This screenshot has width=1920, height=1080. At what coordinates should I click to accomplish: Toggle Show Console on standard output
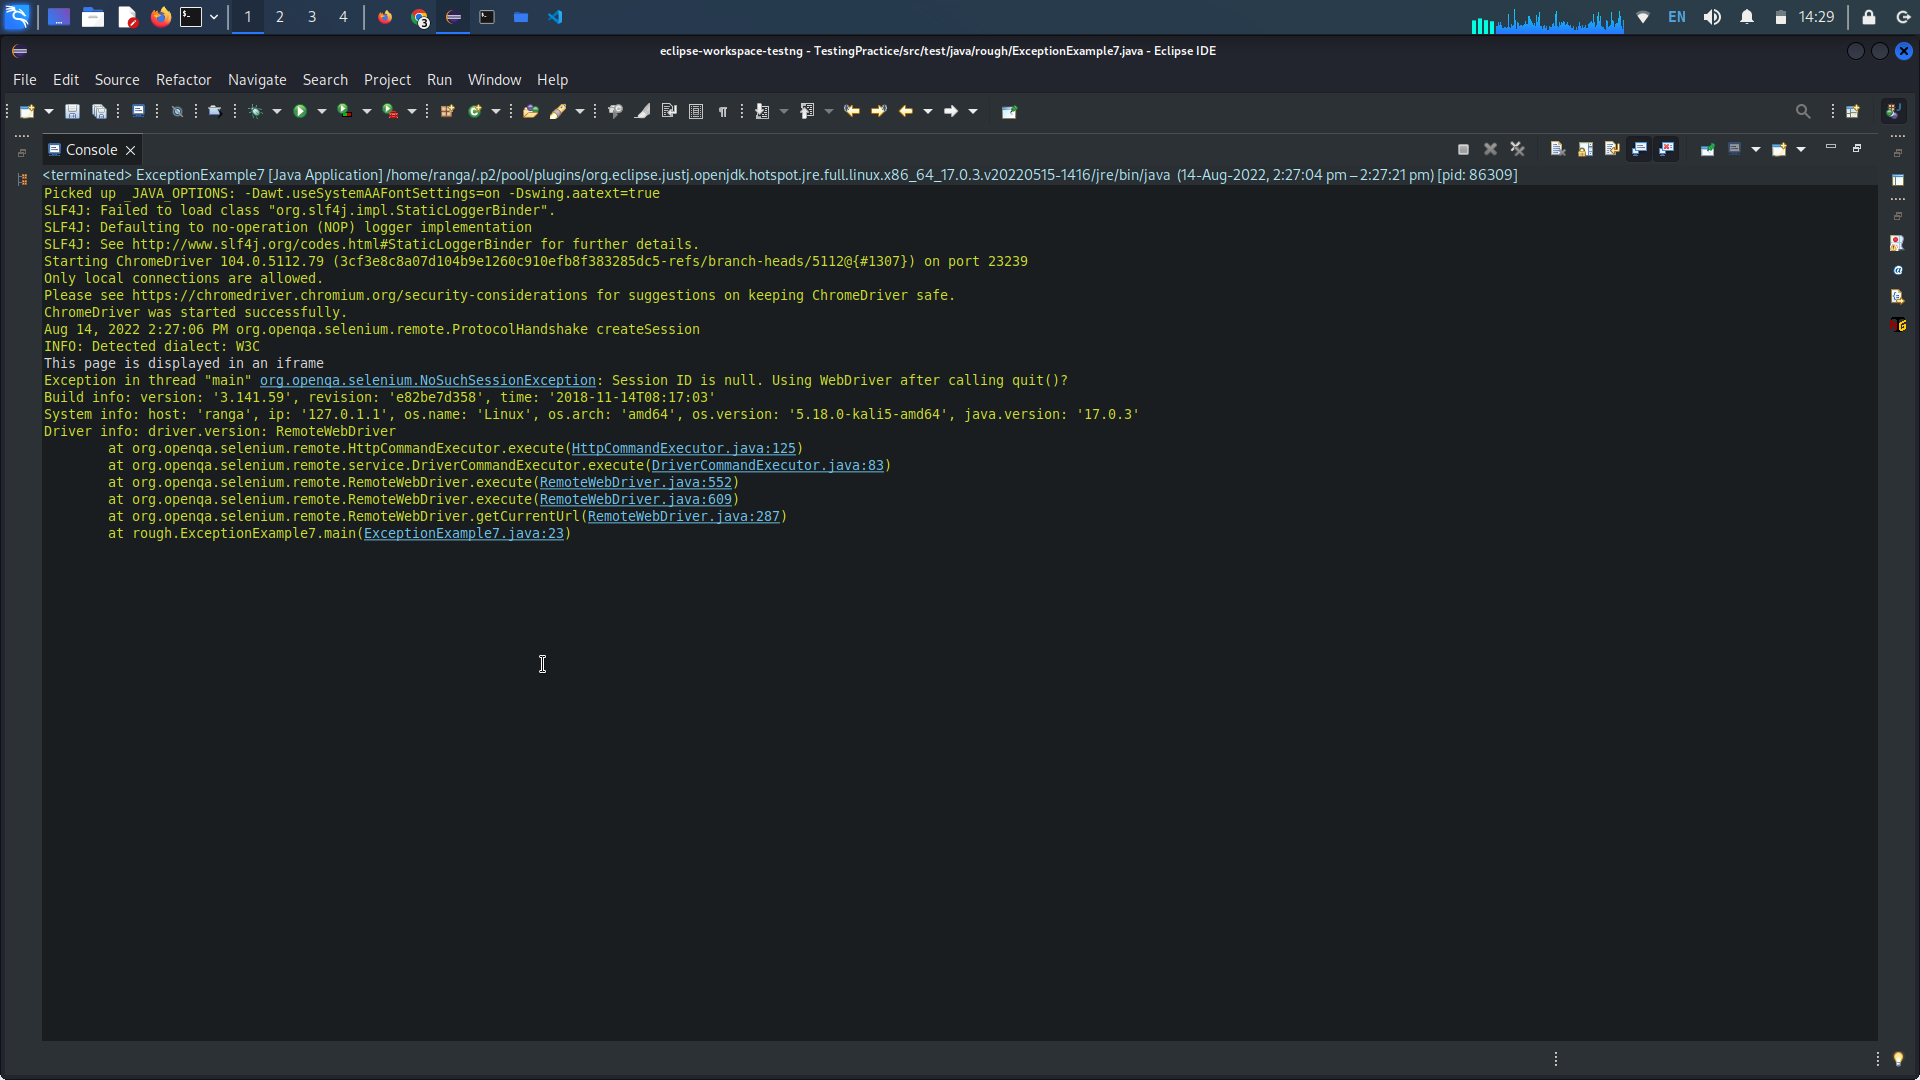click(x=1639, y=149)
